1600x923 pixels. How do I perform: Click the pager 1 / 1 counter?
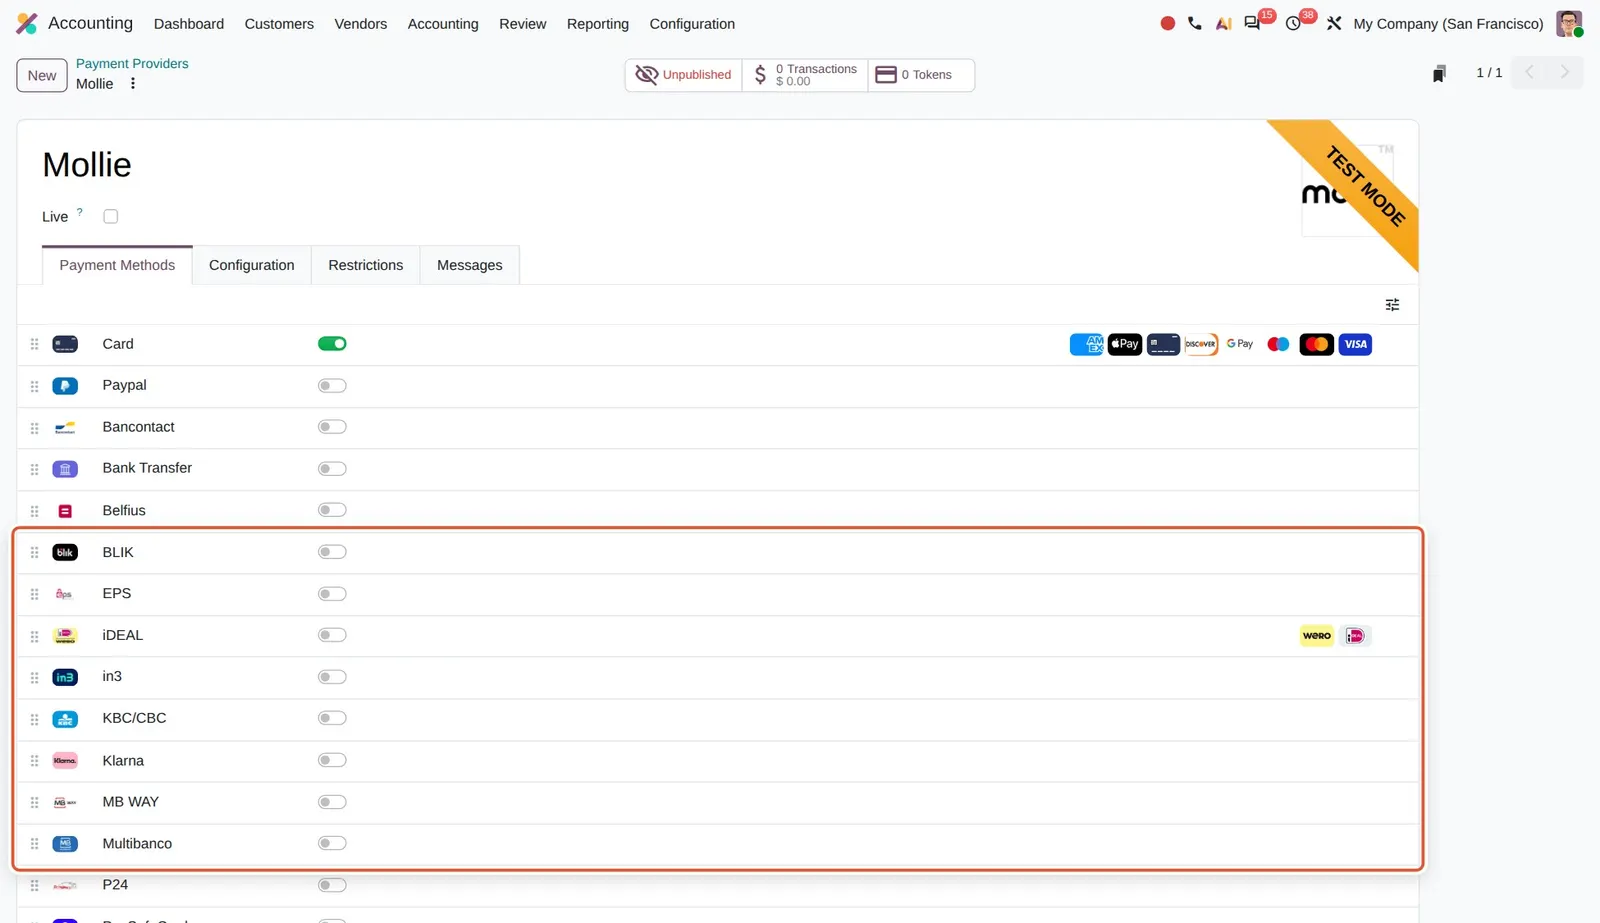coord(1489,73)
